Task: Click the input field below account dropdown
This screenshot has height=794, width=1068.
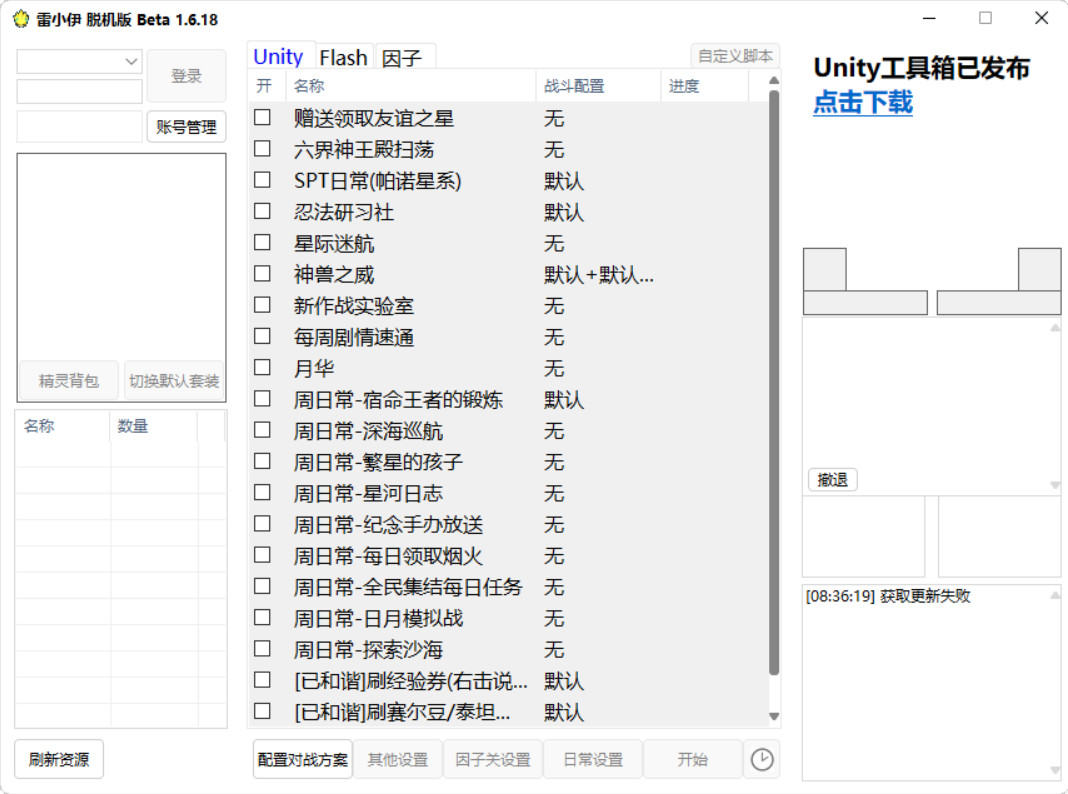Action: [80, 92]
